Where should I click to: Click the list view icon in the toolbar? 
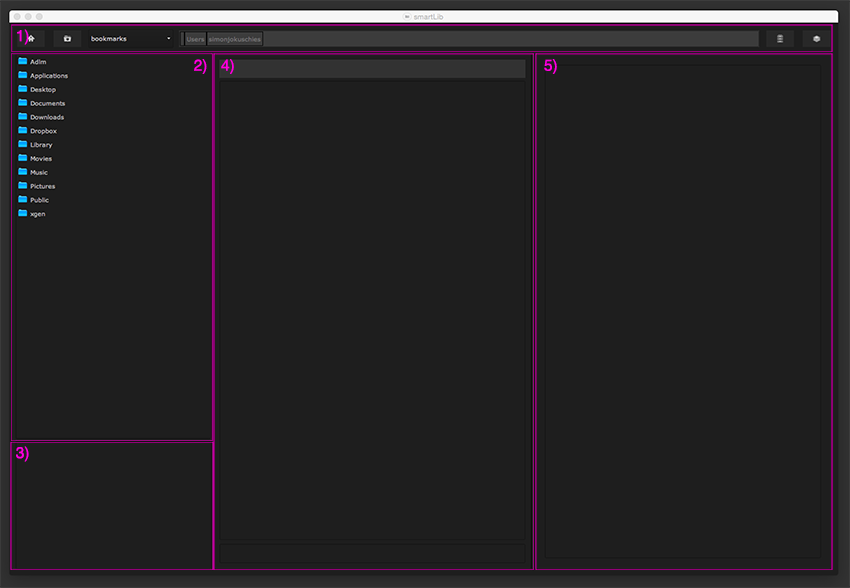click(x=780, y=39)
